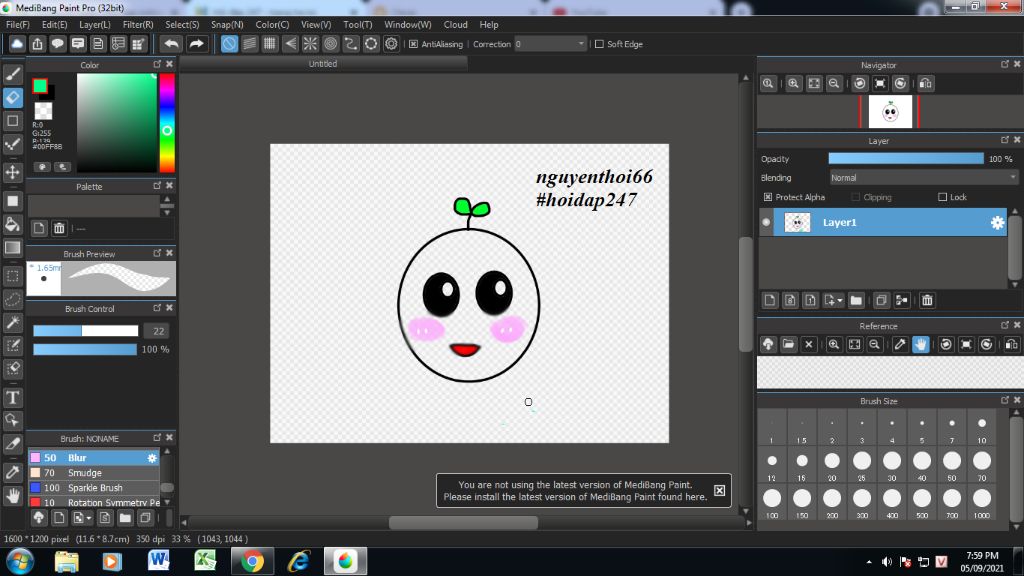Expand the add-layer dropdown arrow in Layer panel

tap(840, 300)
